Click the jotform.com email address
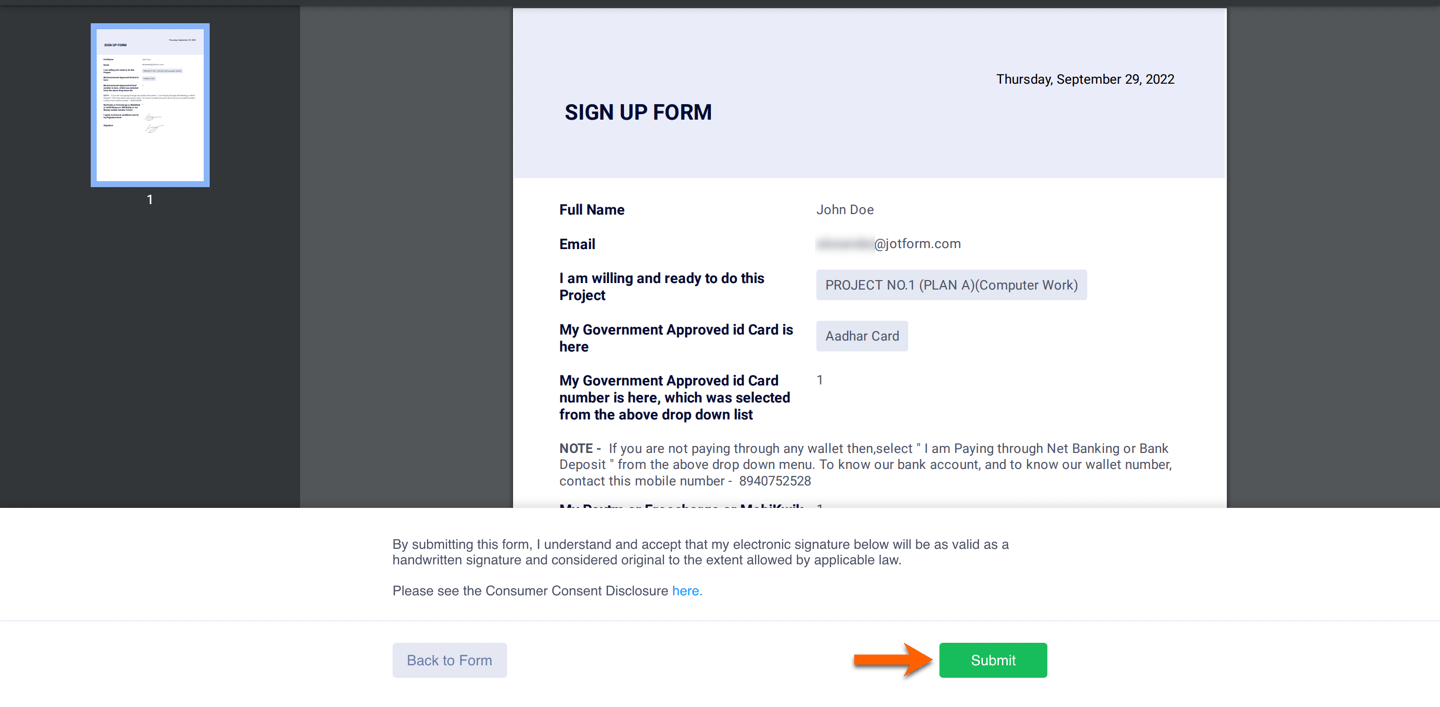 click(889, 244)
